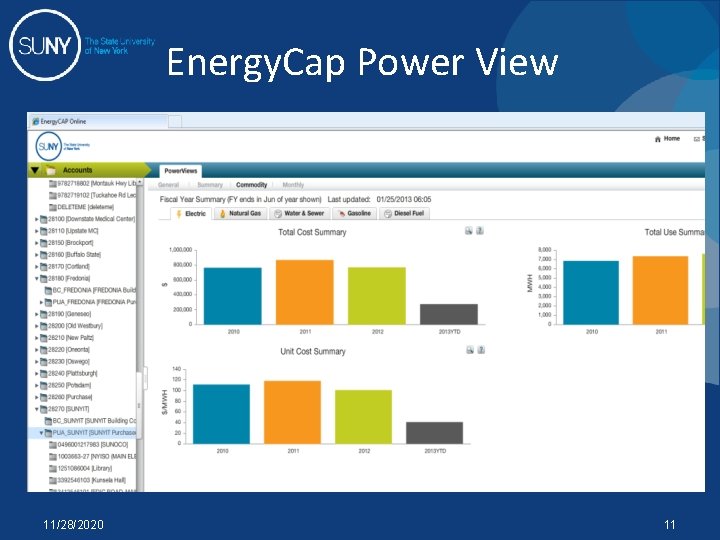Select PUA_SUNYIT highlighted tree row label
Image resolution: width=720 pixels, height=540 pixels.
[x=94, y=433]
